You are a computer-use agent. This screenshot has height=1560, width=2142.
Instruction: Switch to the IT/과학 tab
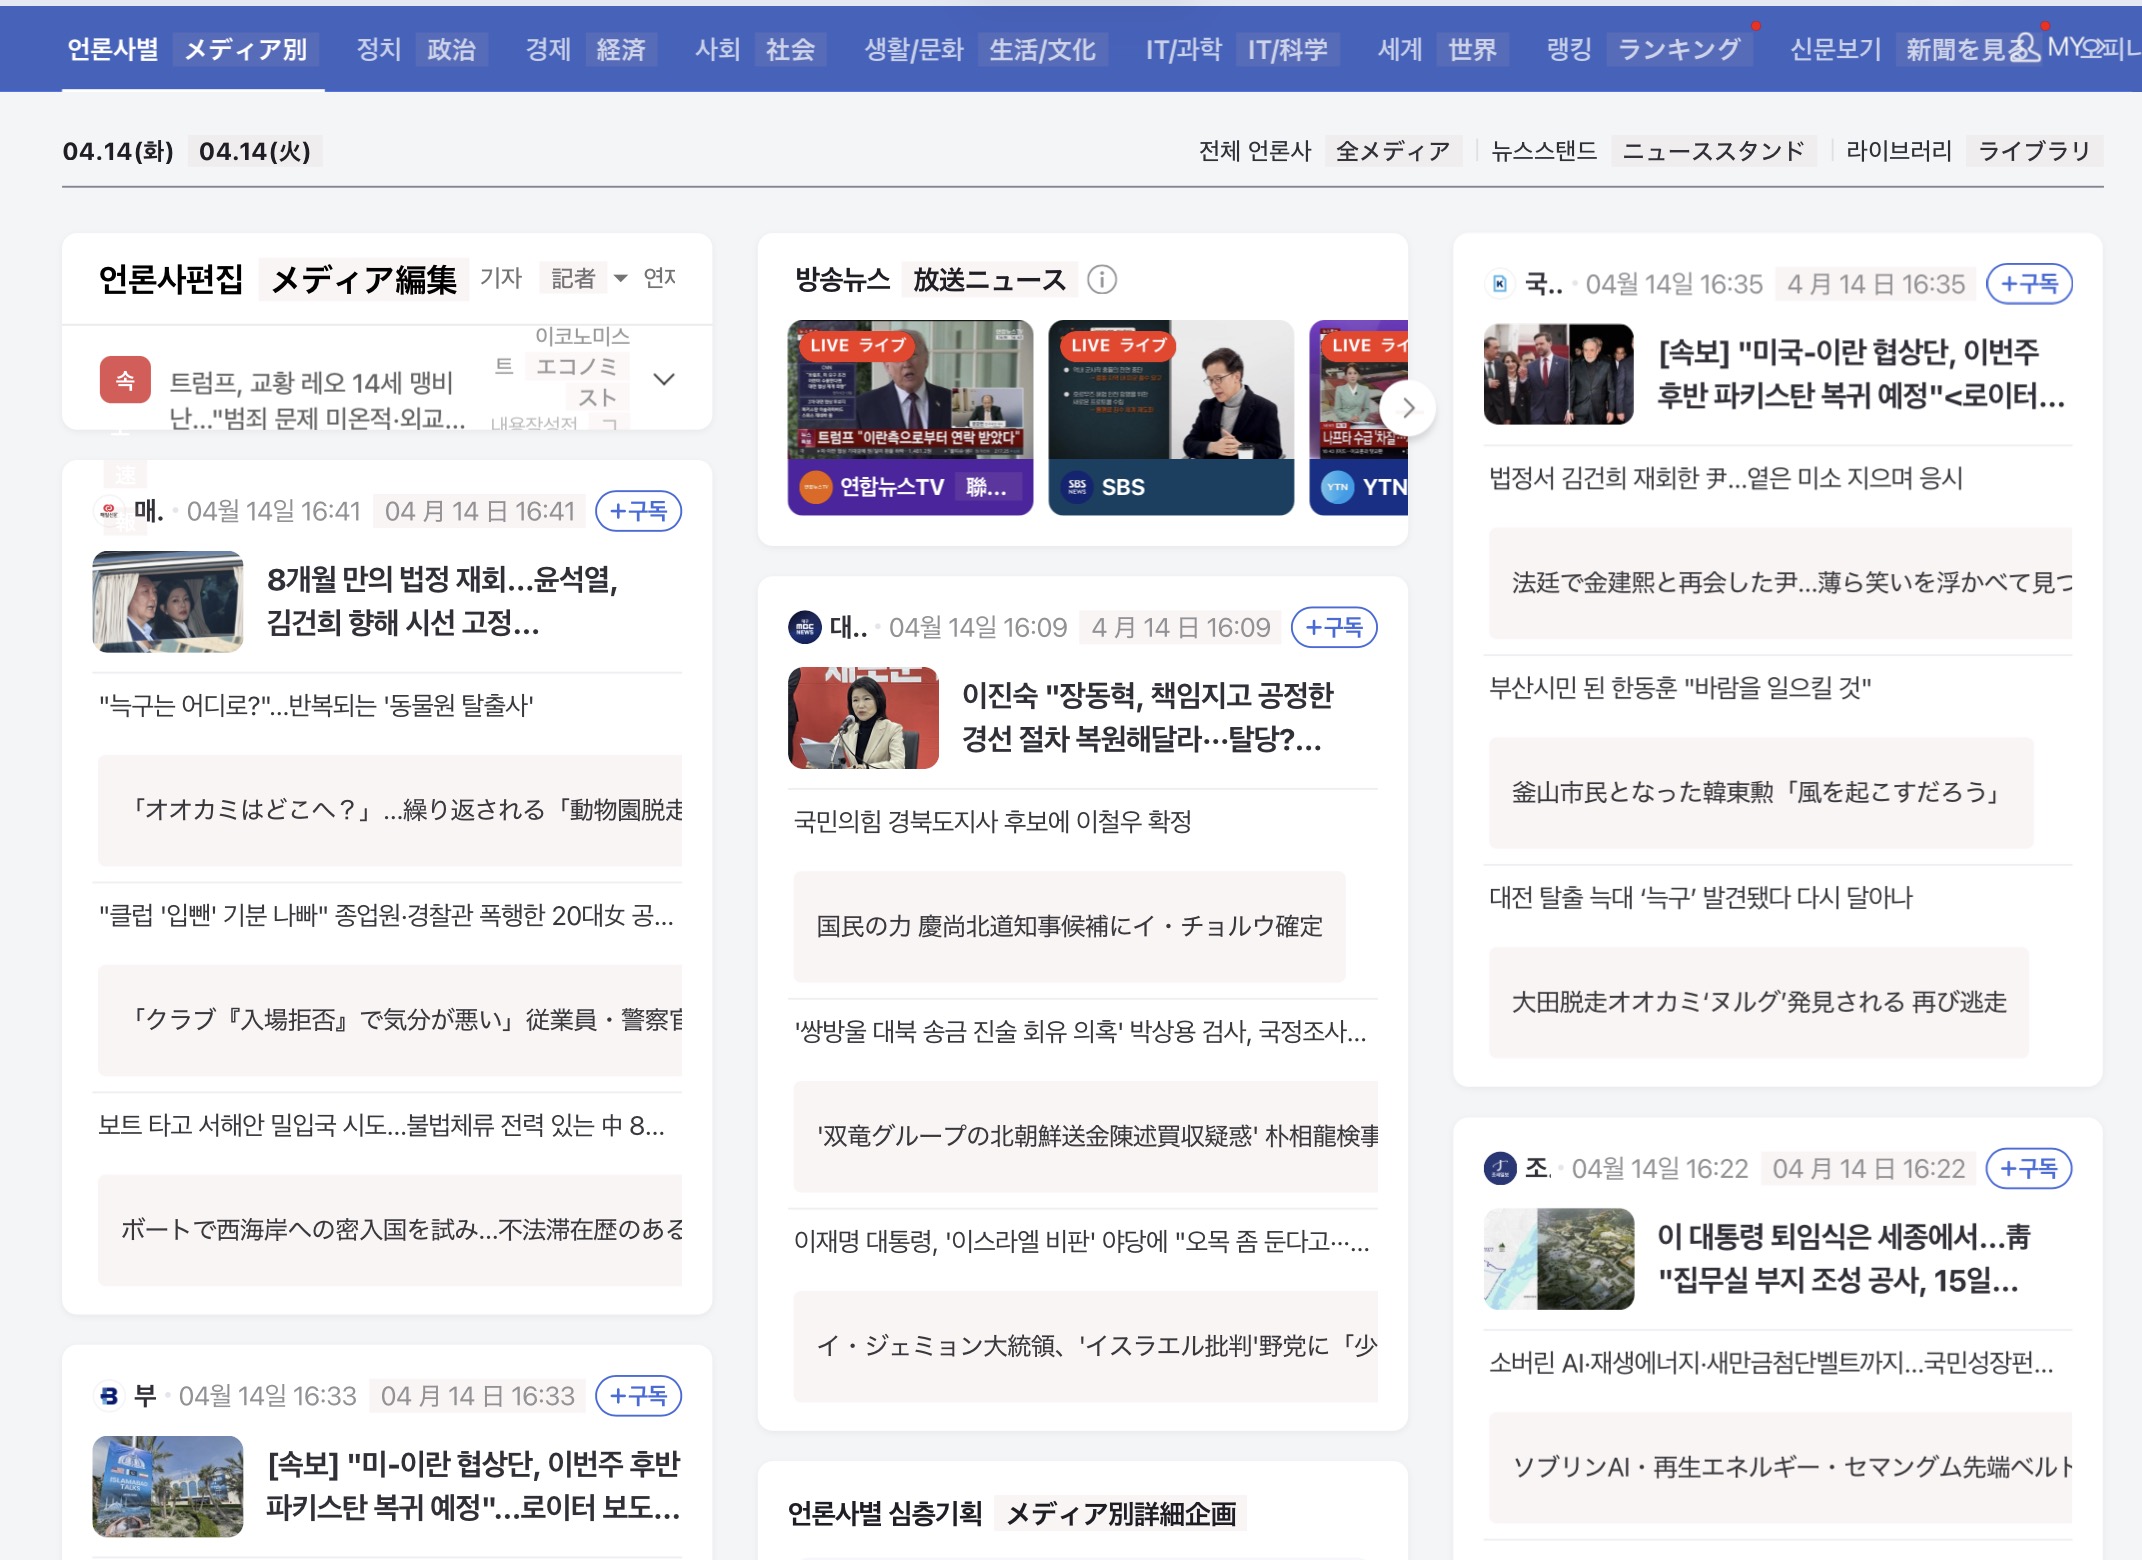pyautogui.click(x=1183, y=49)
